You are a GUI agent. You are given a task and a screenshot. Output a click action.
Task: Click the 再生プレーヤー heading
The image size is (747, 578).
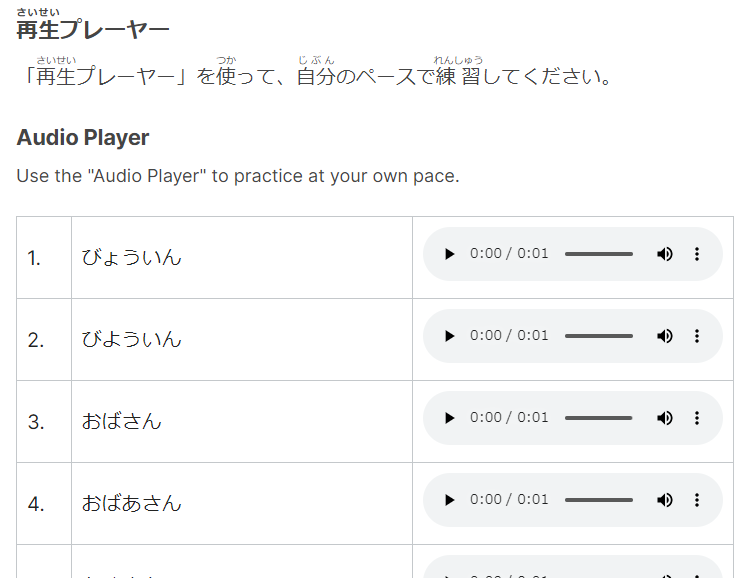93,30
